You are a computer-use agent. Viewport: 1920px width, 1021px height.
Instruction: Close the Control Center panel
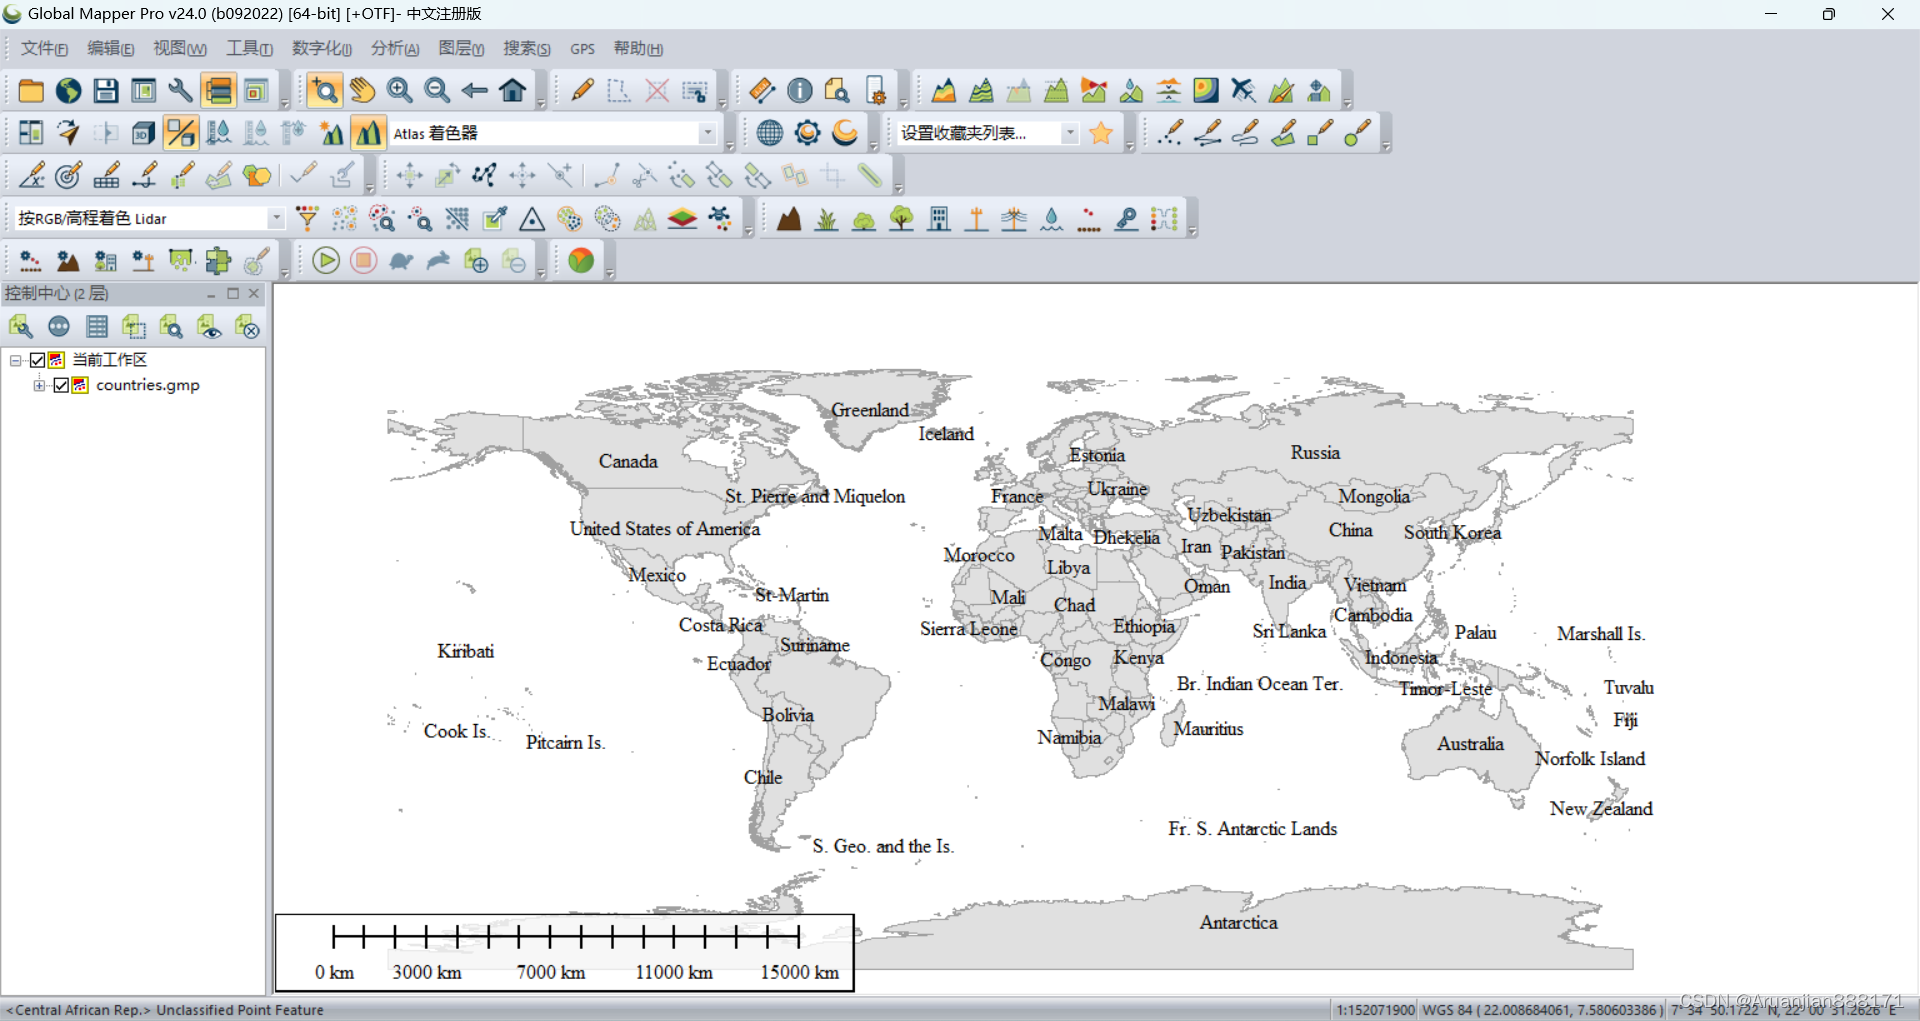tap(254, 293)
